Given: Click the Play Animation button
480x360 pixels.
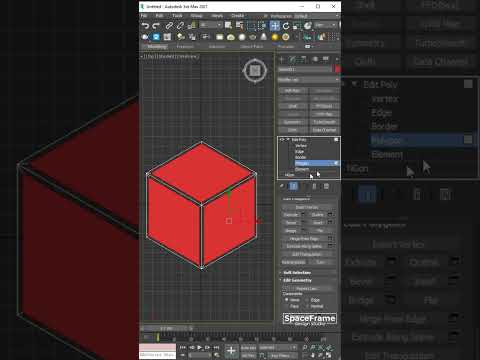Looking at the screenshot, I should (200, 348).
